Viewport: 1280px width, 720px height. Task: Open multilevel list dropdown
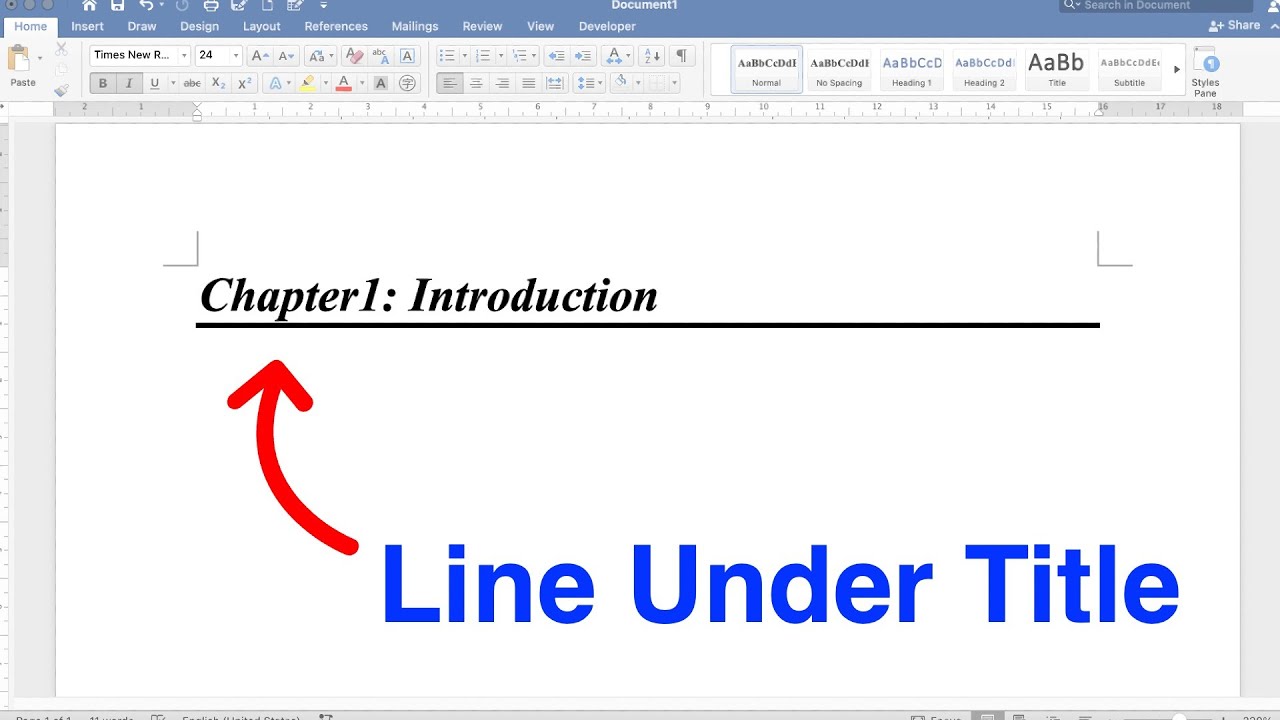(524, 56)
